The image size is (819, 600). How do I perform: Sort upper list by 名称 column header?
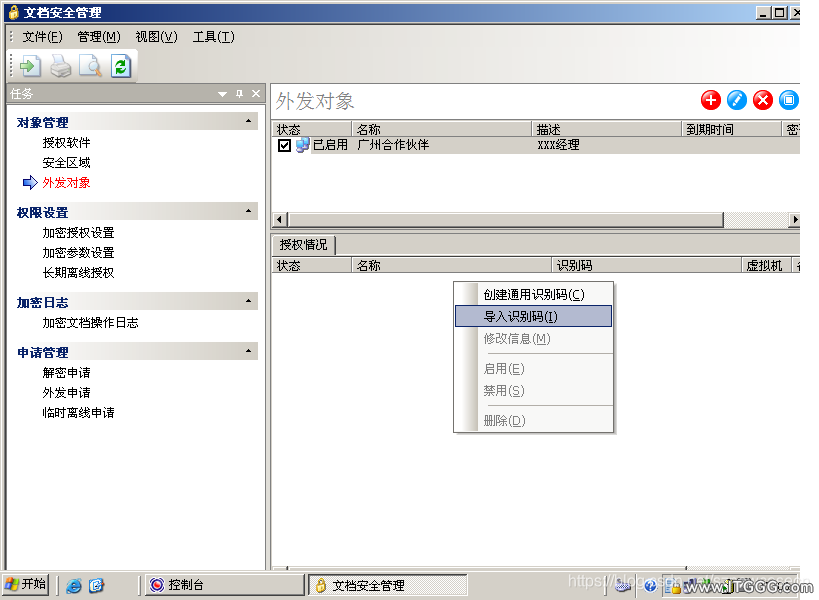click(442, 129)
